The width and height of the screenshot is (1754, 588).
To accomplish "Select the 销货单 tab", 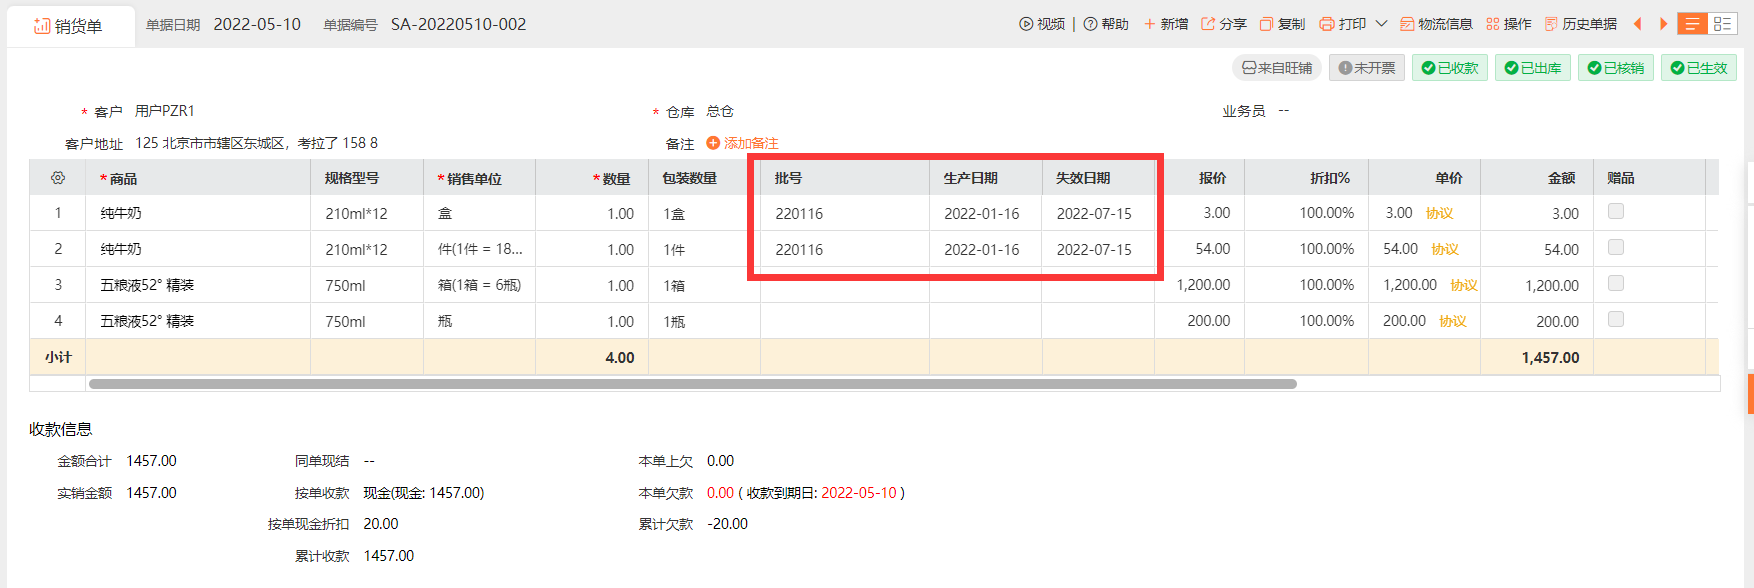I will [69, 26].
